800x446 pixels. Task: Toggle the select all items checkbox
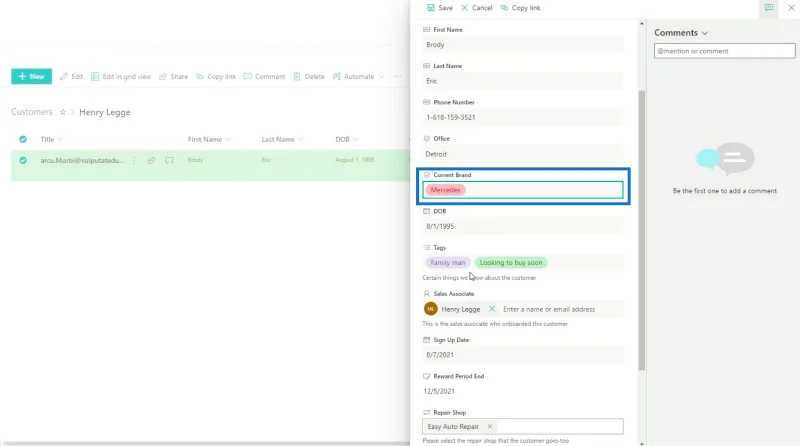(x=23, y=139)
